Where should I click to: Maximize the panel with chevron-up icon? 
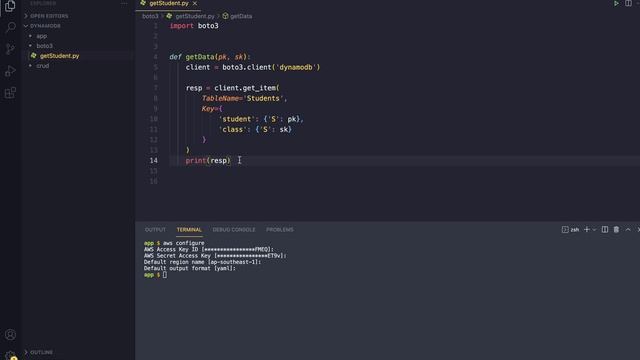pos(628,229)
